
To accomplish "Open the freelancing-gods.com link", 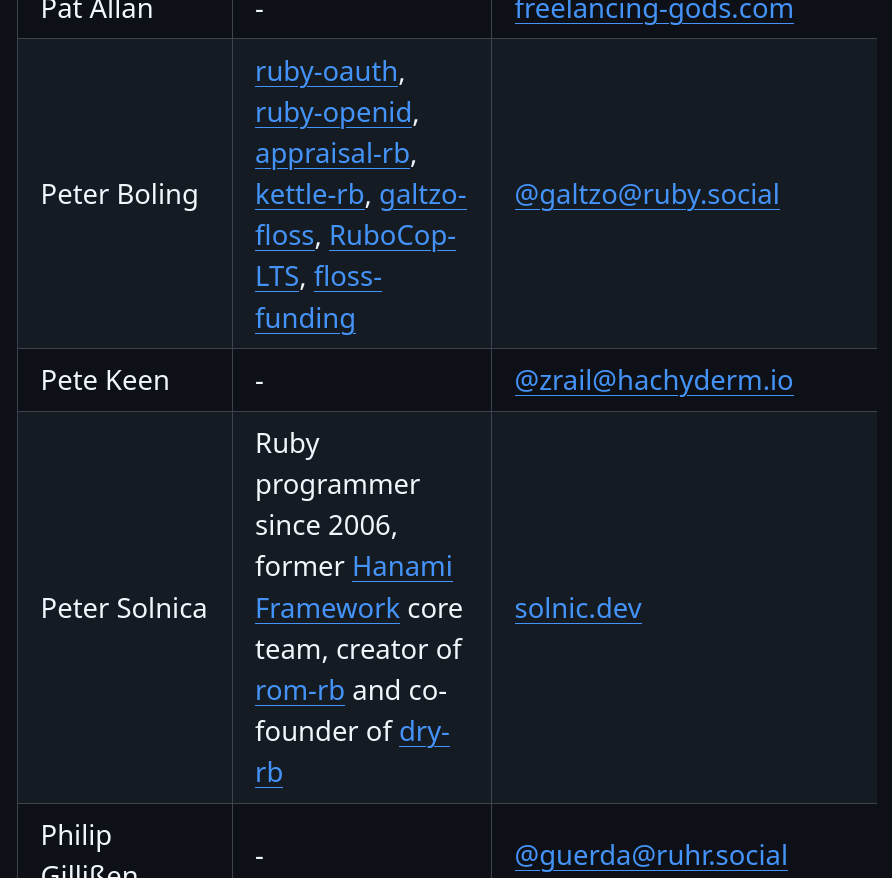I will click(x=653, y=12).
